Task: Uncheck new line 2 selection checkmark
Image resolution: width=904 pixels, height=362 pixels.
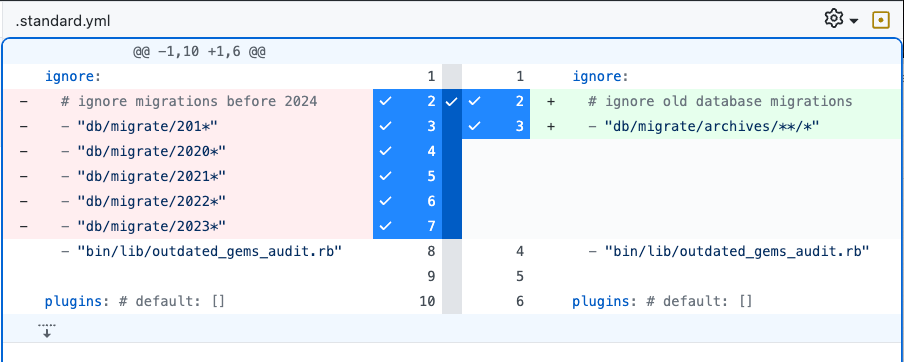Action: click(x=474, y=101)
